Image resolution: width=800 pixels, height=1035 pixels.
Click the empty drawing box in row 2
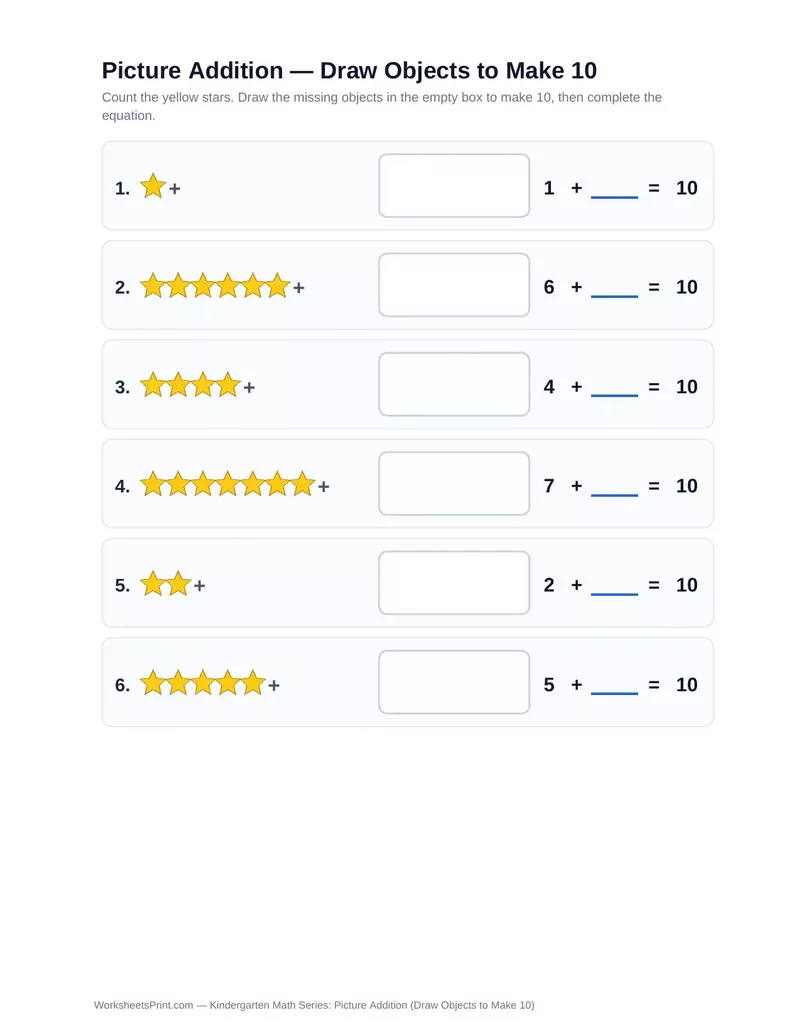(454, 284)
